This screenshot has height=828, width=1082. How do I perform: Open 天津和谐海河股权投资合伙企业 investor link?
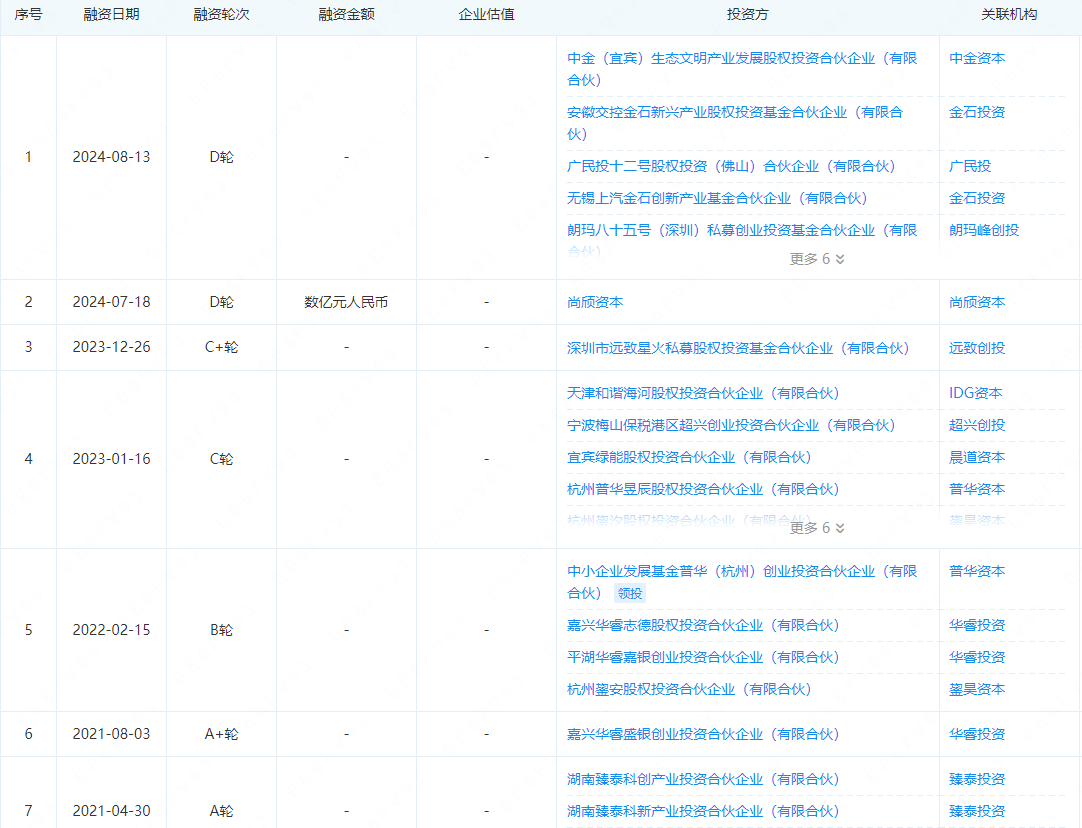pyautogui.click(x=702, y=393)
